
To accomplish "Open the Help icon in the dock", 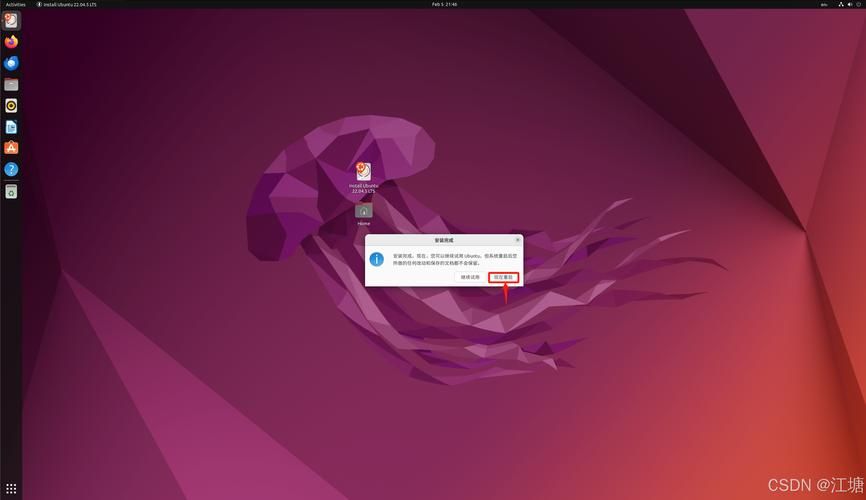I will pos(11,169).
